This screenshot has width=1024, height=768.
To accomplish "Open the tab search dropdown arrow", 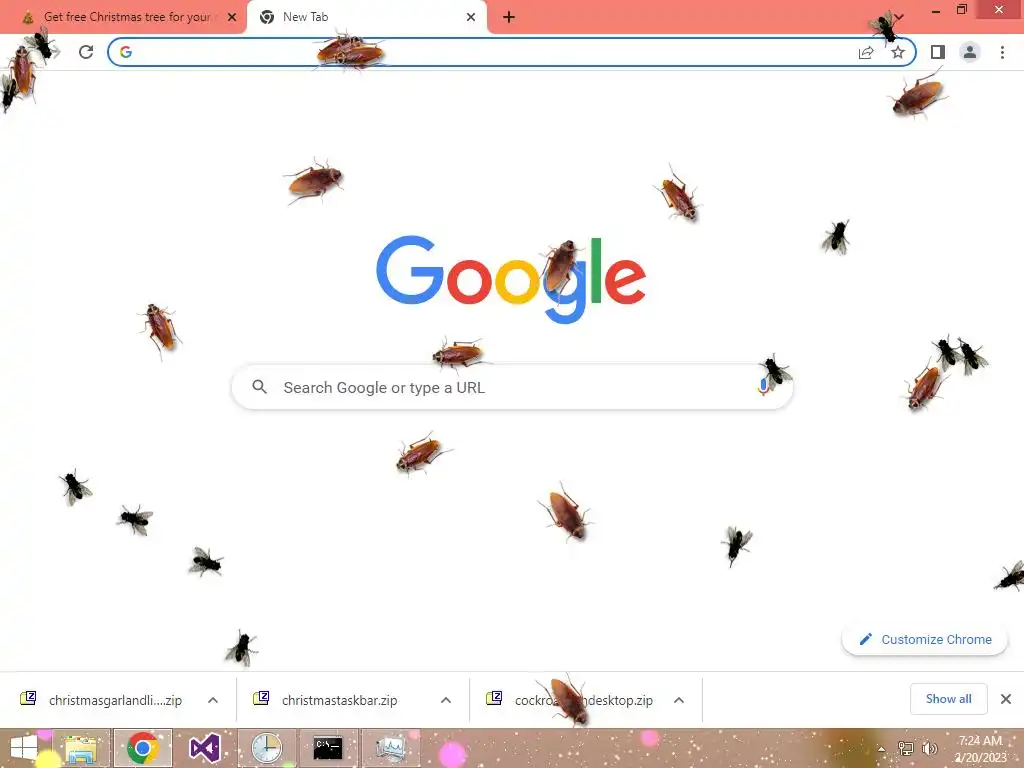I will pos(899,17).
